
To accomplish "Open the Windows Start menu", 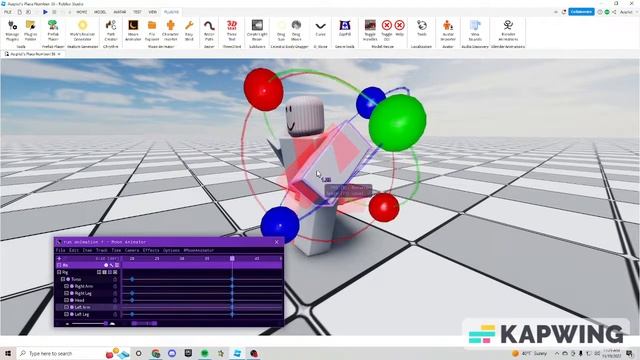I will (8, 353).
